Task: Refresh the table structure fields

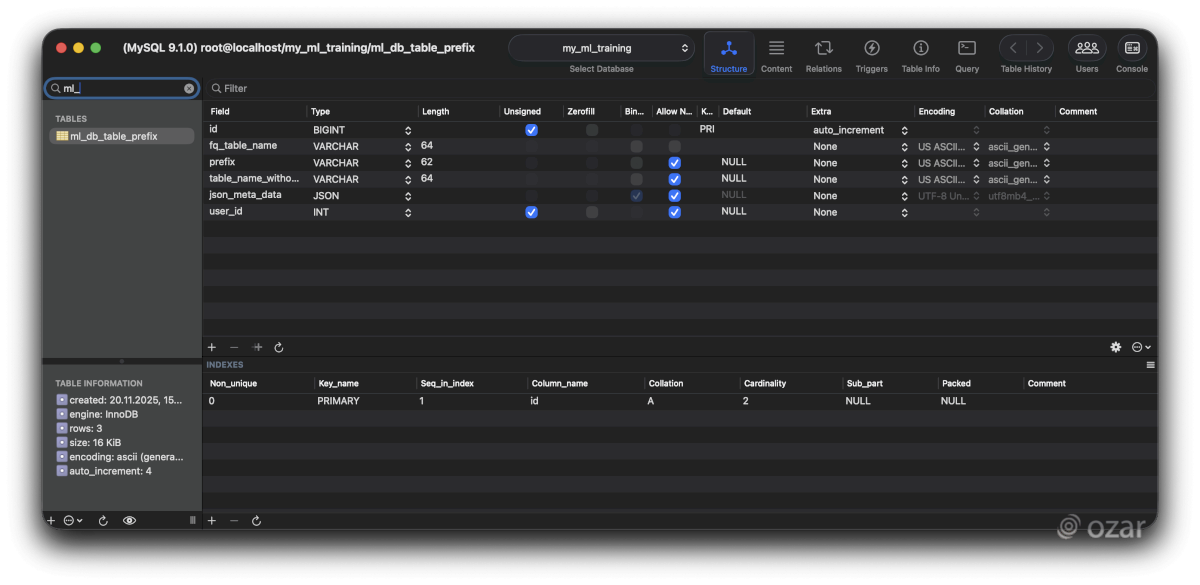Action: 279,347
